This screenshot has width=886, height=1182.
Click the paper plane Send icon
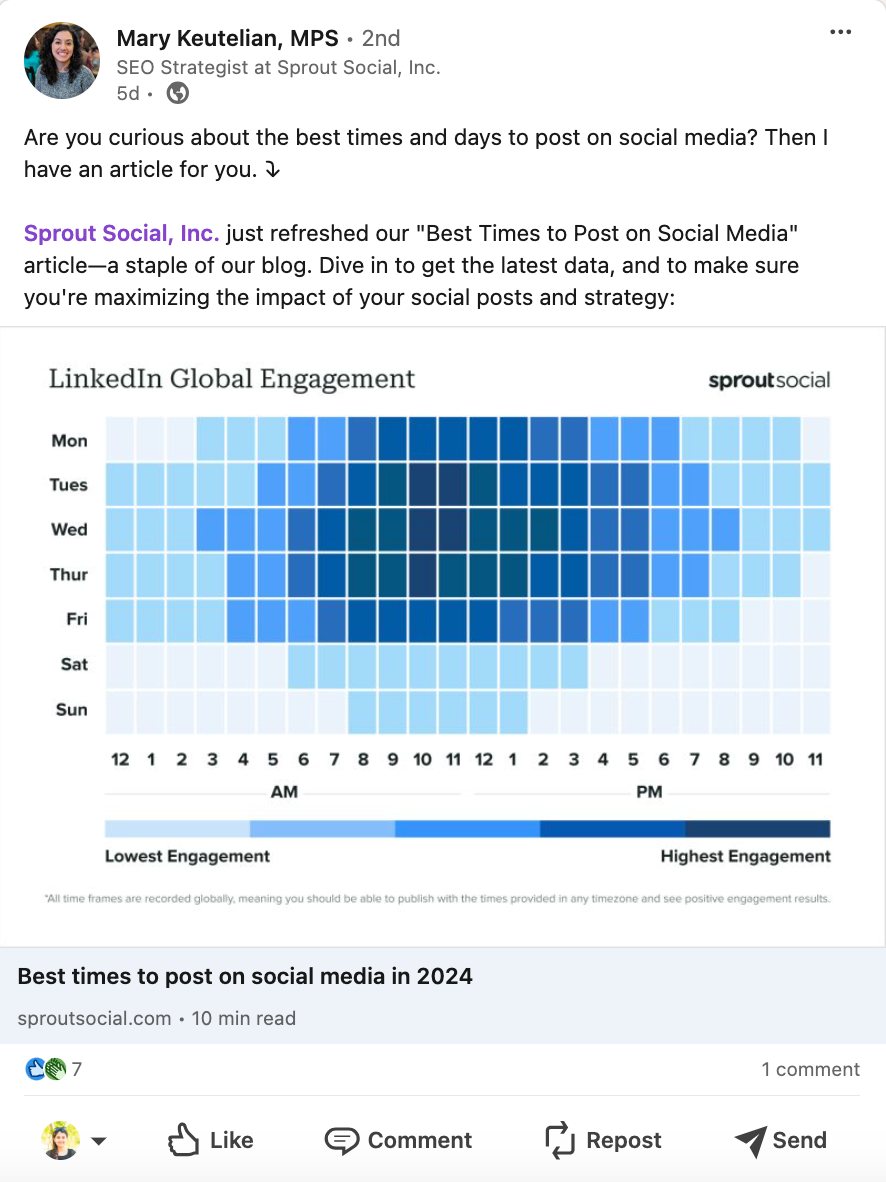[750, 1141]
